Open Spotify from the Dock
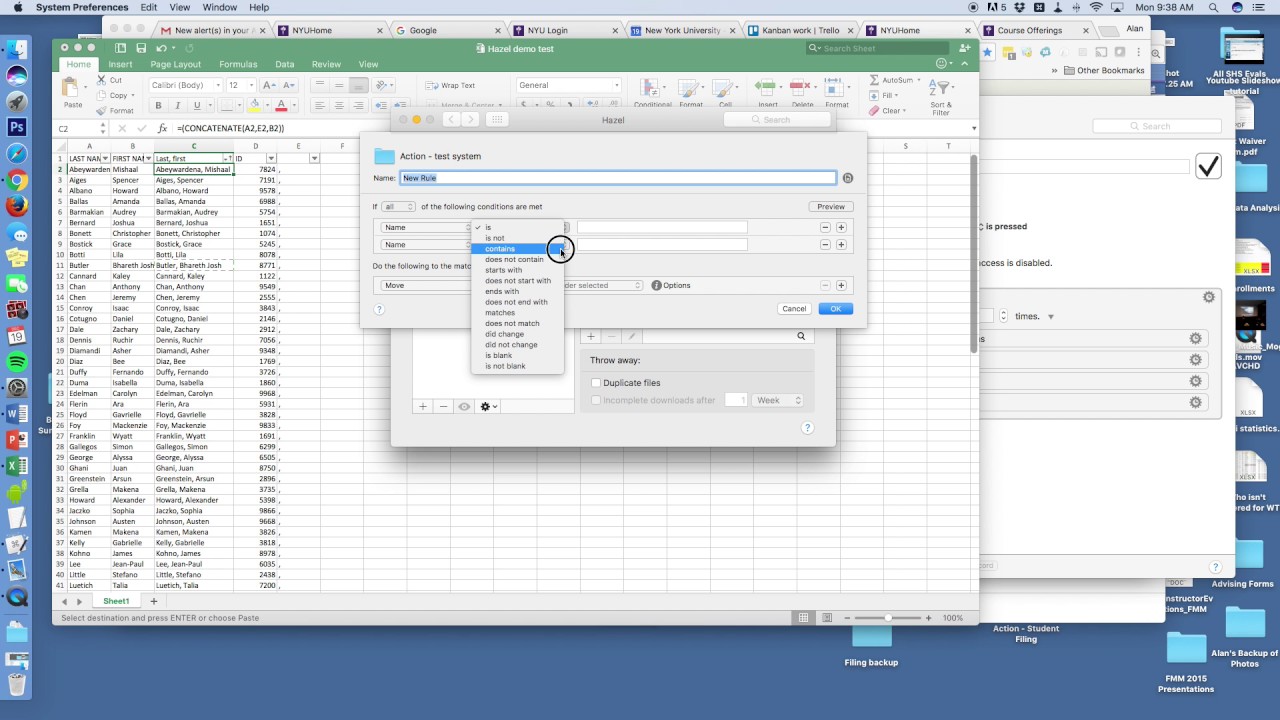 [x=17, y=361]
